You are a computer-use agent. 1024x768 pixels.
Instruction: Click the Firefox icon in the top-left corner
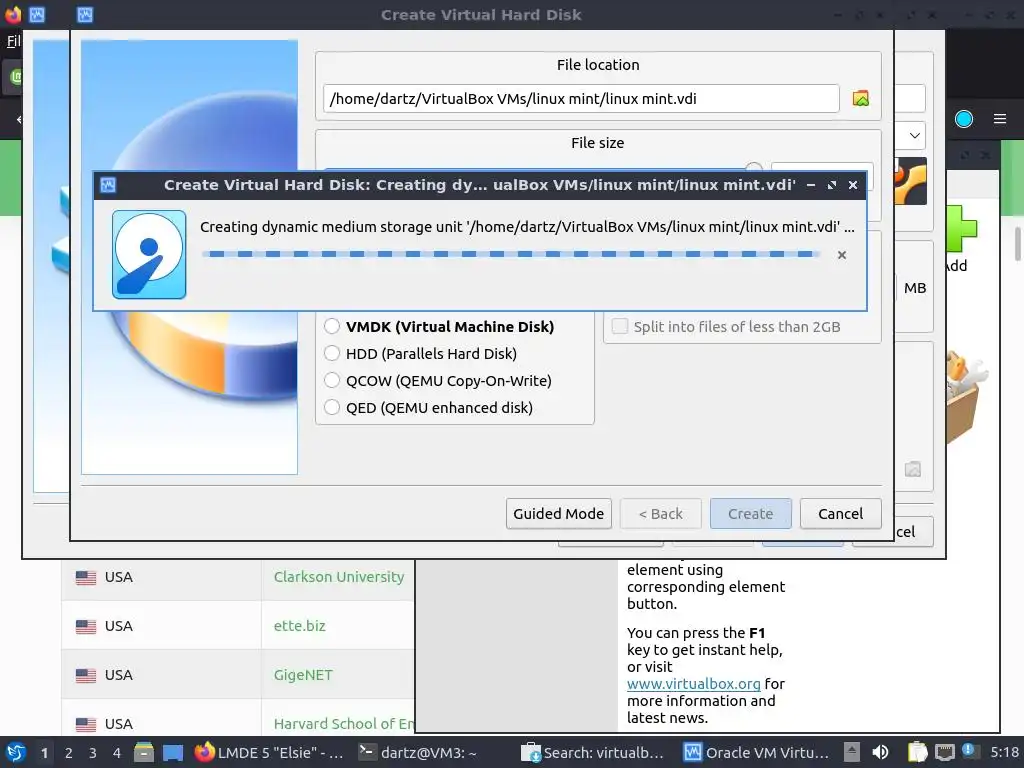[x=12, y=14]
